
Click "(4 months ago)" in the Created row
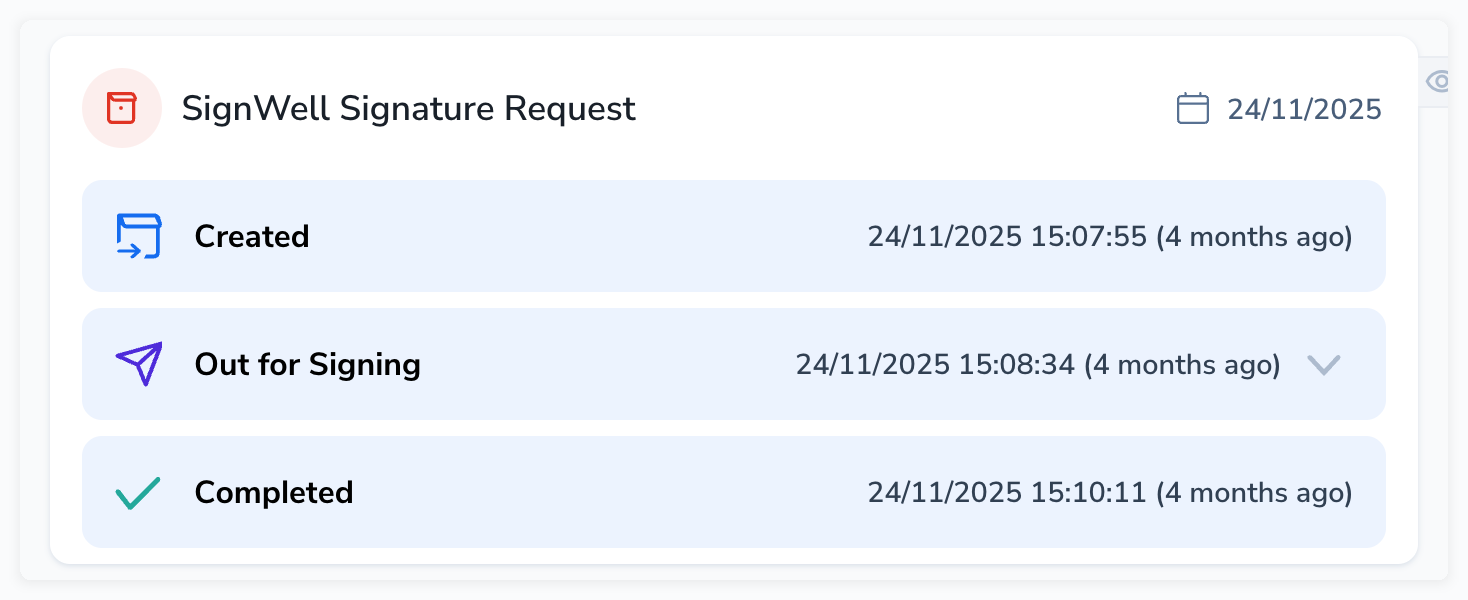pos(1254,237)
